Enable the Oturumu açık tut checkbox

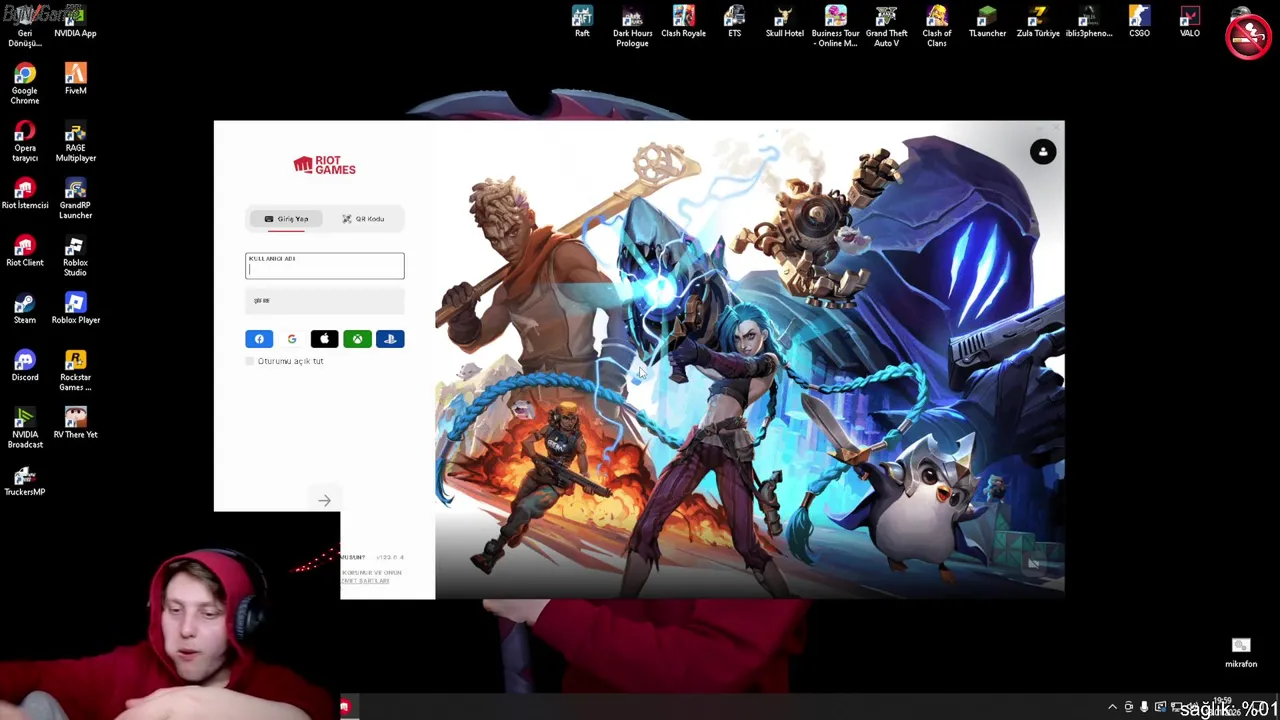tap(250, 361)
